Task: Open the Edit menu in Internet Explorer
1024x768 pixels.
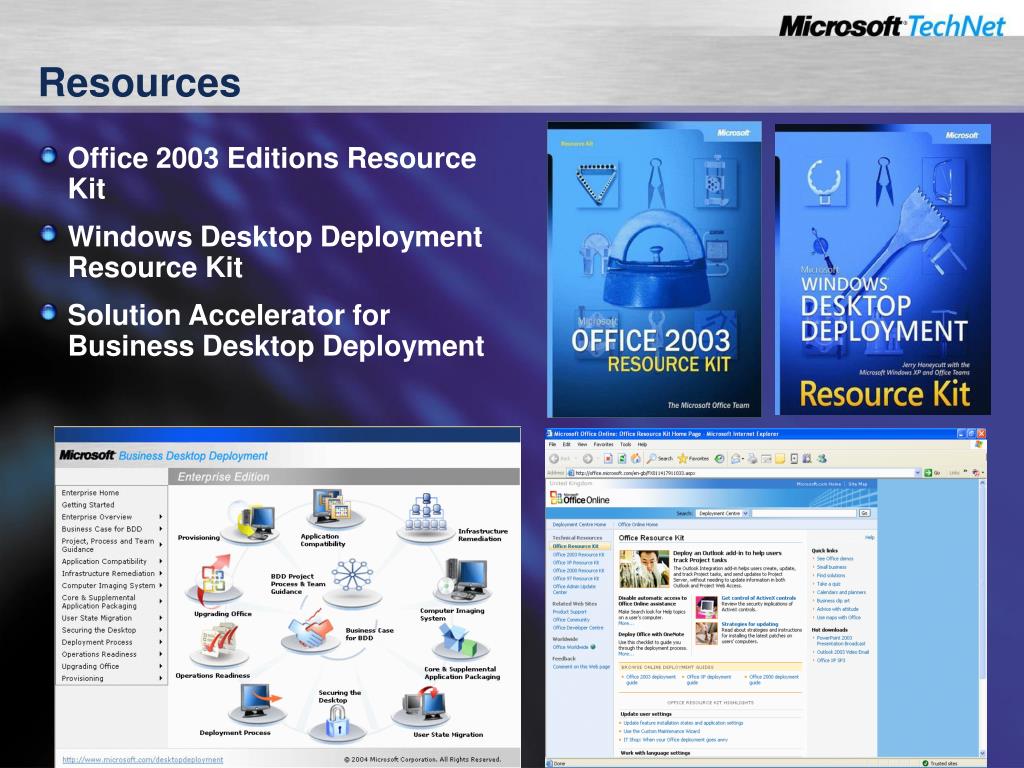Action: (x=566, y=444)
